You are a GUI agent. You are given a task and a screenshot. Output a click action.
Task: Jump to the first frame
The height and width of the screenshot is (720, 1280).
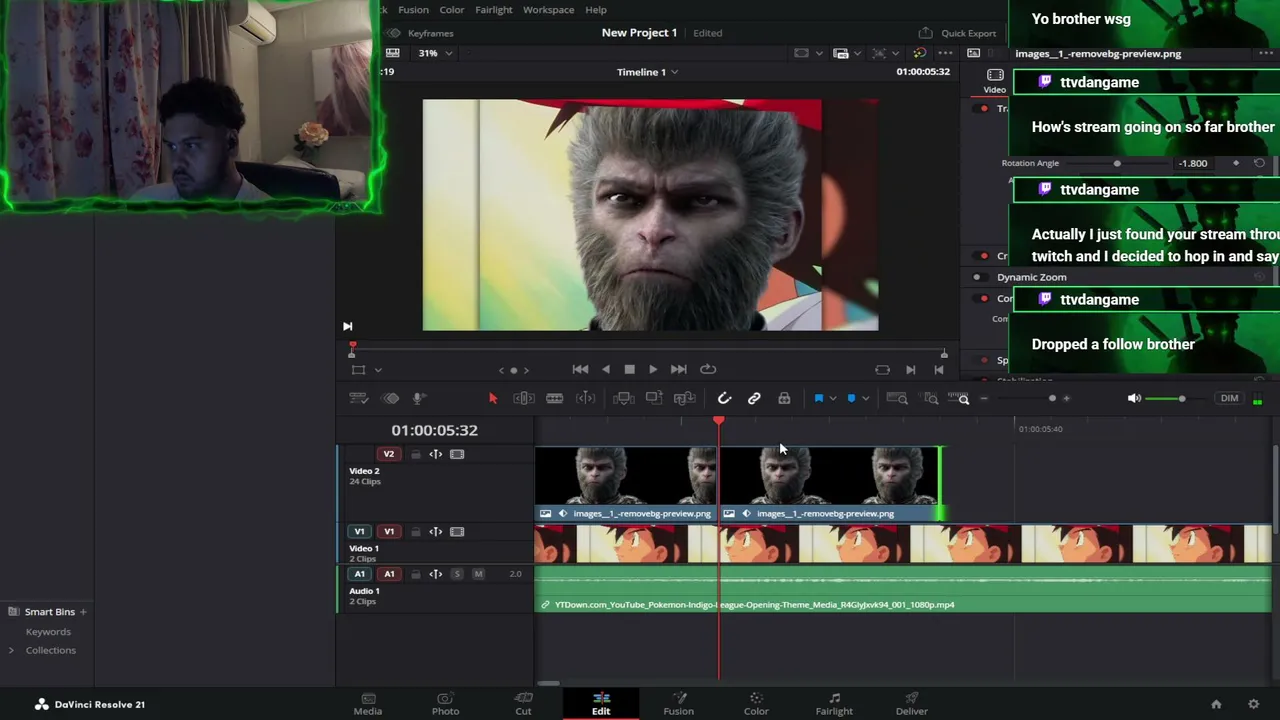pos(580,369)
